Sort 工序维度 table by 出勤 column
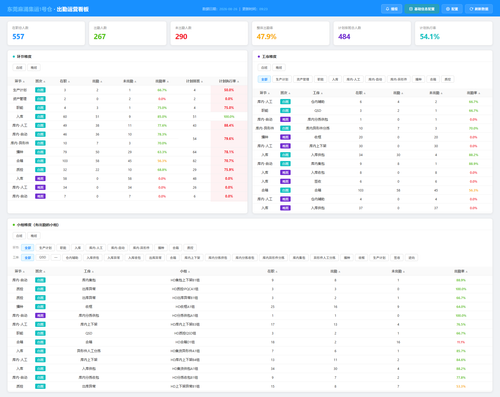This screenshot has height=397, width=500. click(398, 93)
